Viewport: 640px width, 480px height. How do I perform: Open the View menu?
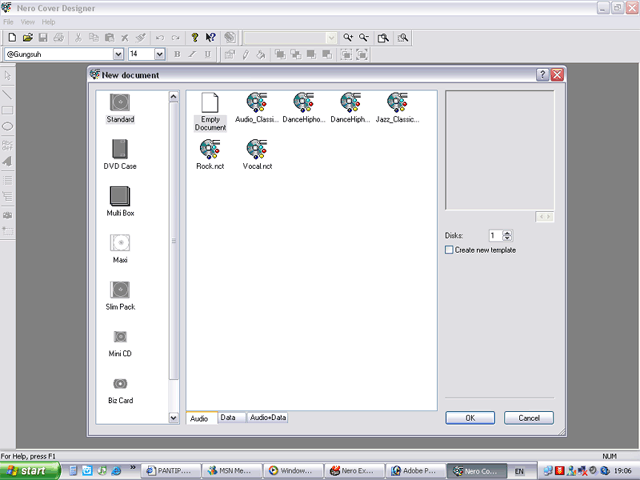pyautogui.click(x=28, y=22)
